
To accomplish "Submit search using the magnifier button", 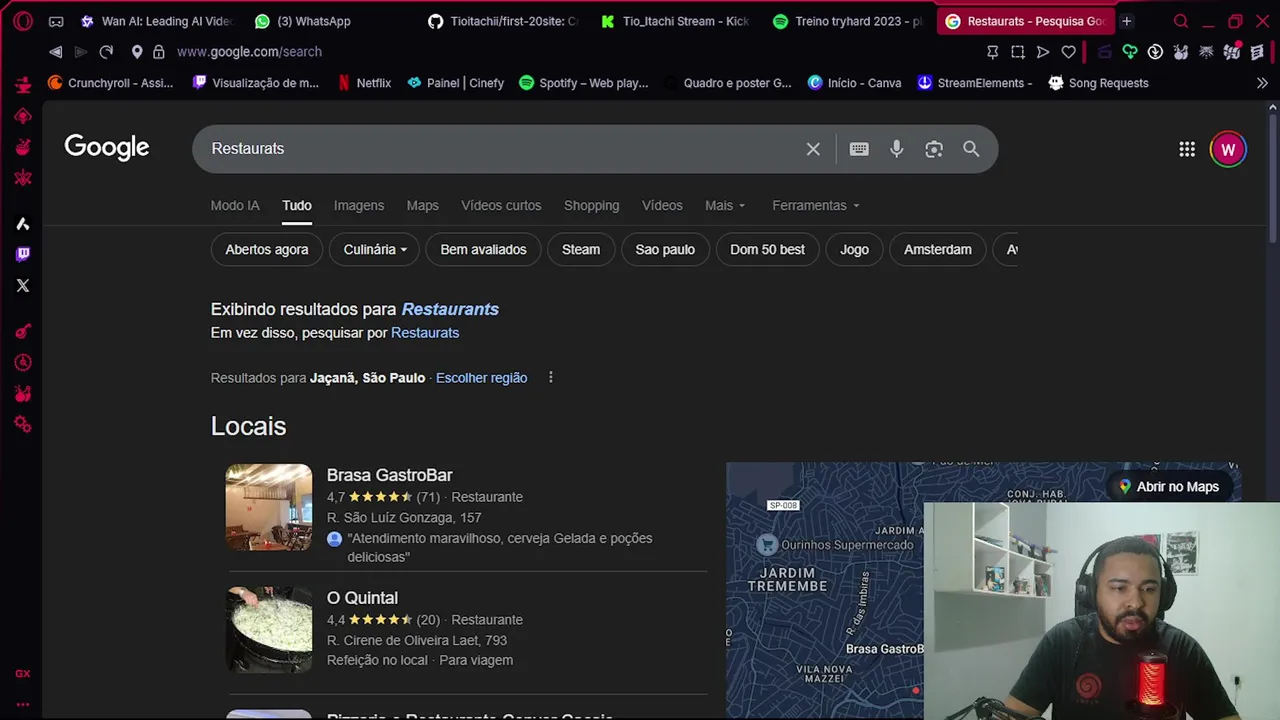I will pyautogui.click(x=971, y=149).
